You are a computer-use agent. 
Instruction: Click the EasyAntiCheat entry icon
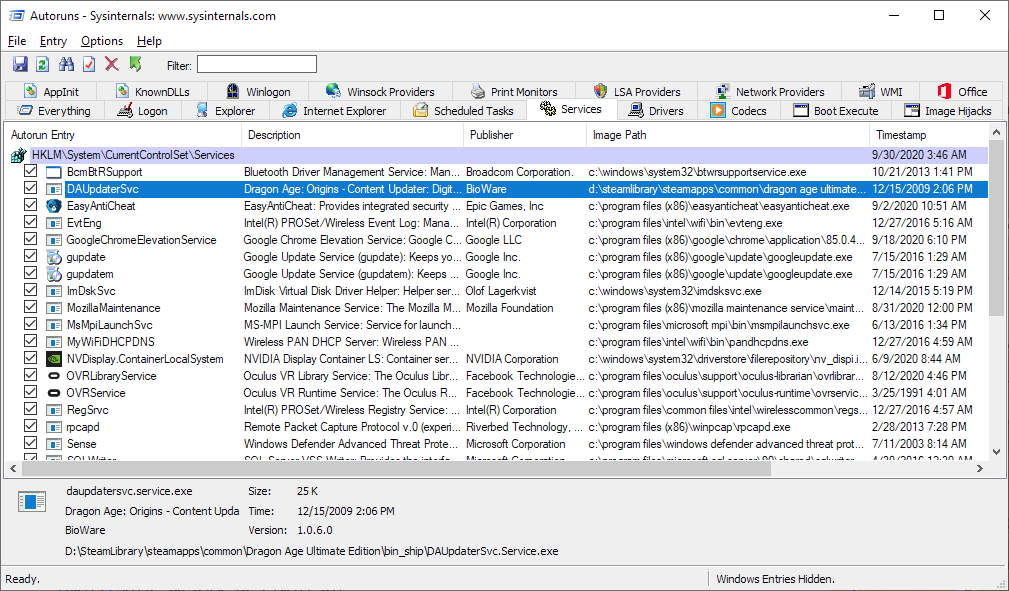pyautogui.click(x=54, y=206)
